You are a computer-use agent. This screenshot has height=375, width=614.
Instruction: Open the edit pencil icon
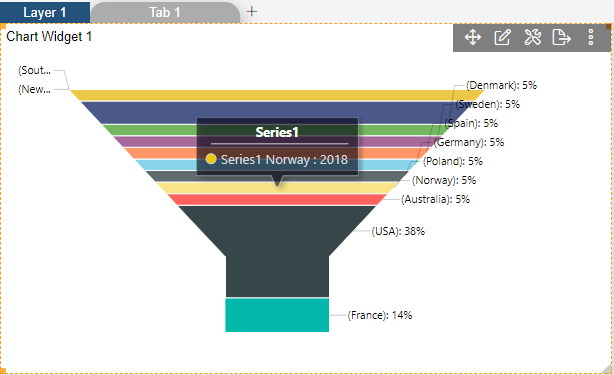point(502,38)
